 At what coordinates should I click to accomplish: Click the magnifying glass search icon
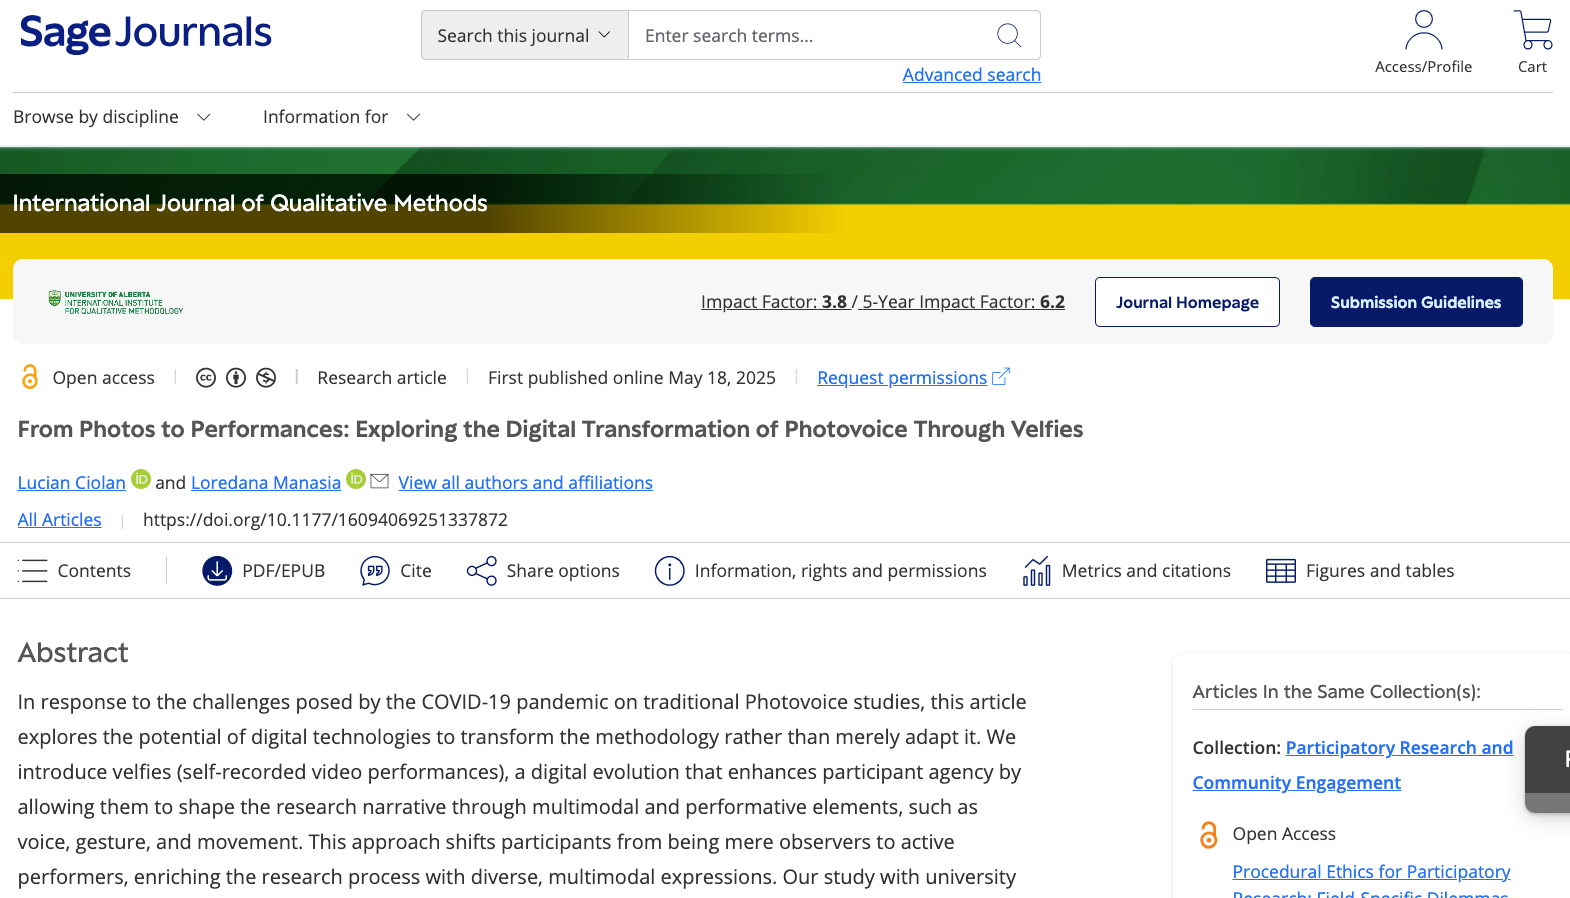(x=1009, y=36)
